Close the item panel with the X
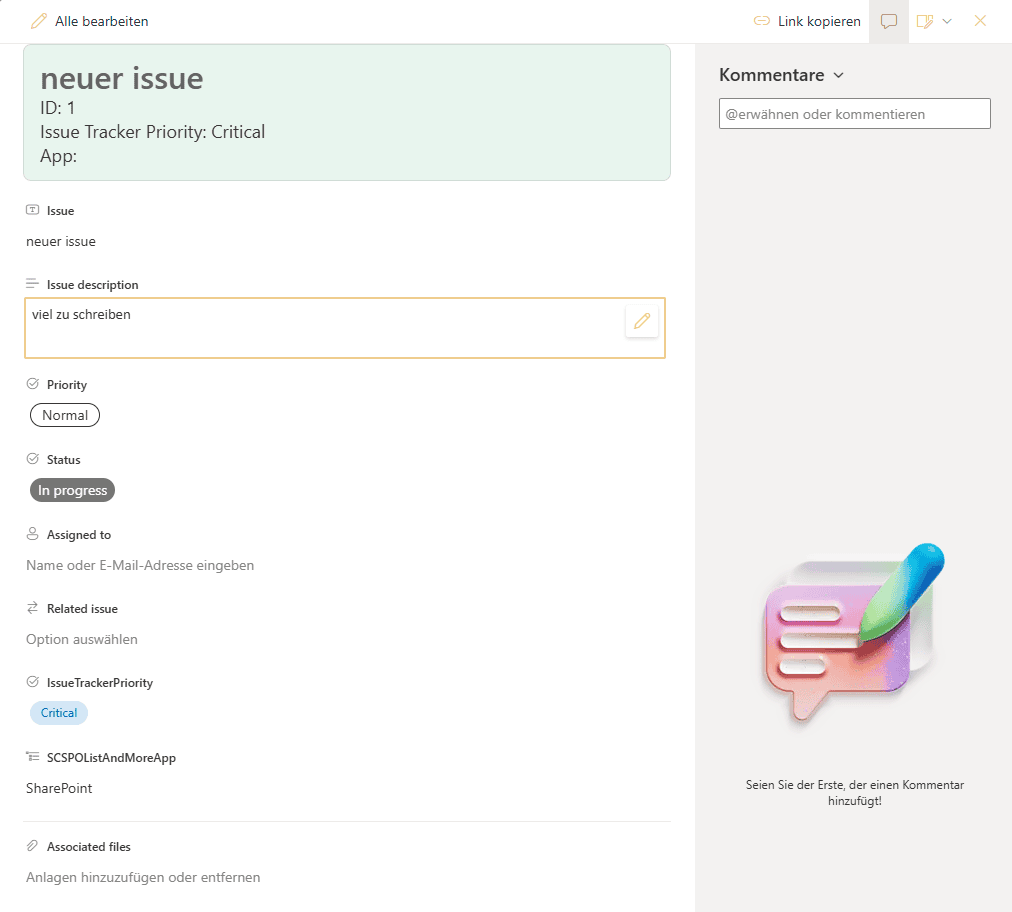 (980, 21)
